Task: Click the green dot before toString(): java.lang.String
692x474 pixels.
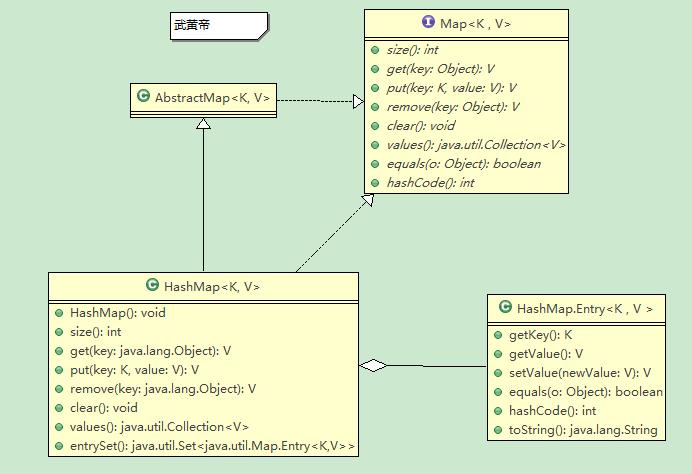Action: tap(498, 430)
